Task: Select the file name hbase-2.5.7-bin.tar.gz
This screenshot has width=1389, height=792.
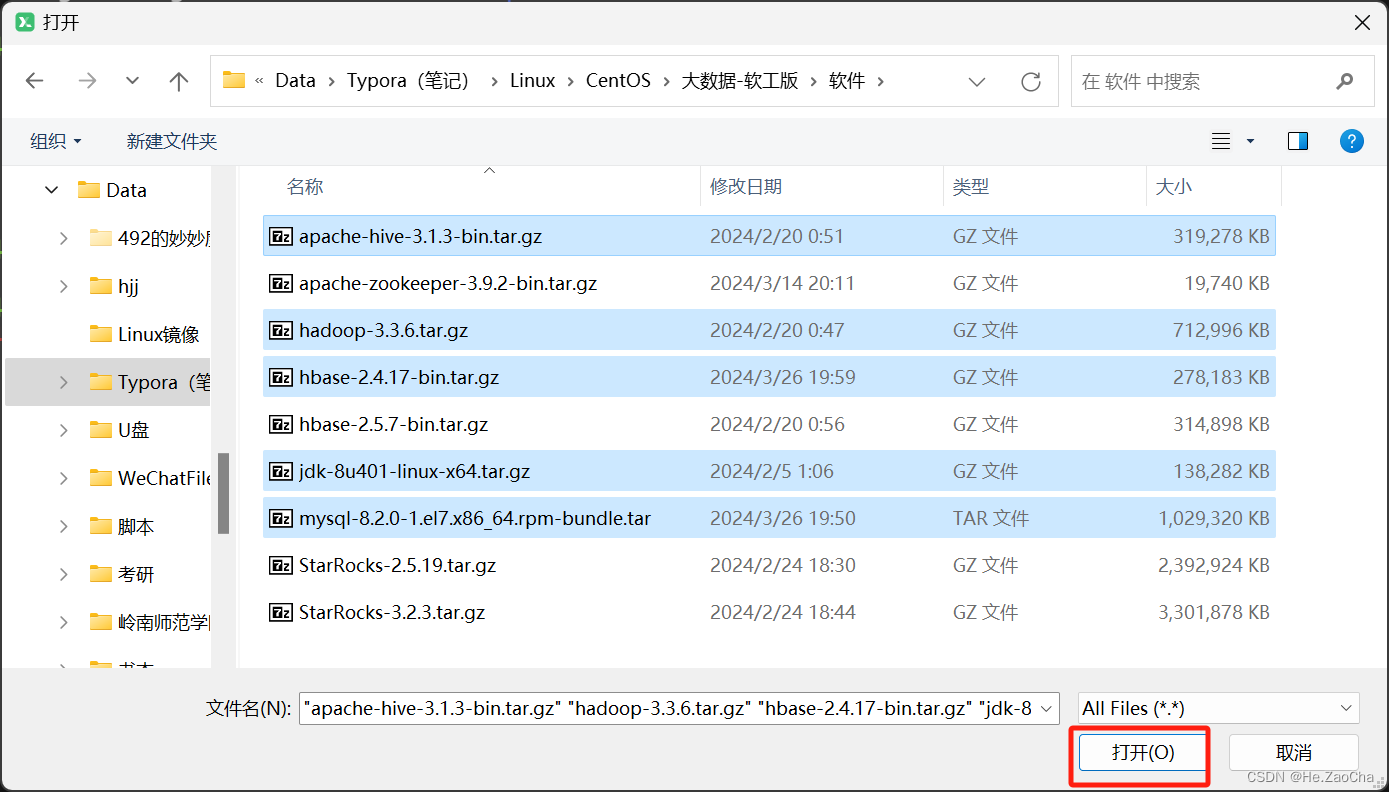Action: click(393, 425)
